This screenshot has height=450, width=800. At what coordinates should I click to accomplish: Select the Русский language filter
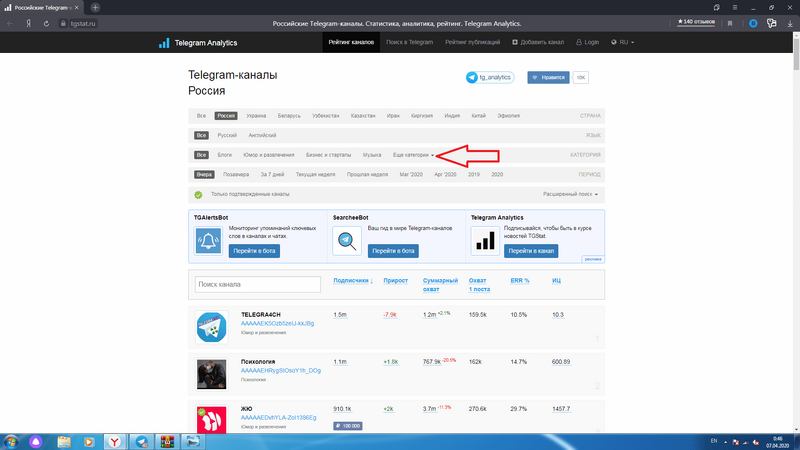pyautogui.click(x=227, y=135)
